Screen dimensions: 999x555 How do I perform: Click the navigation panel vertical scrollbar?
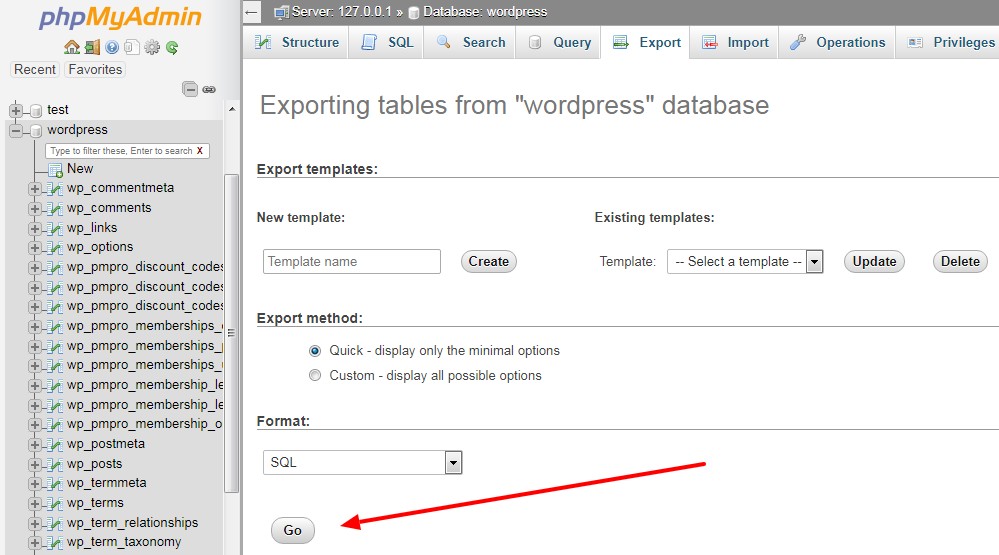click(232, 333)
